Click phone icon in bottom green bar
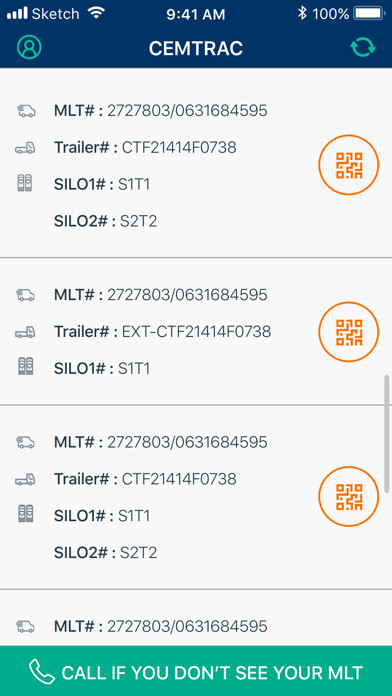 [x=42, y=672]
